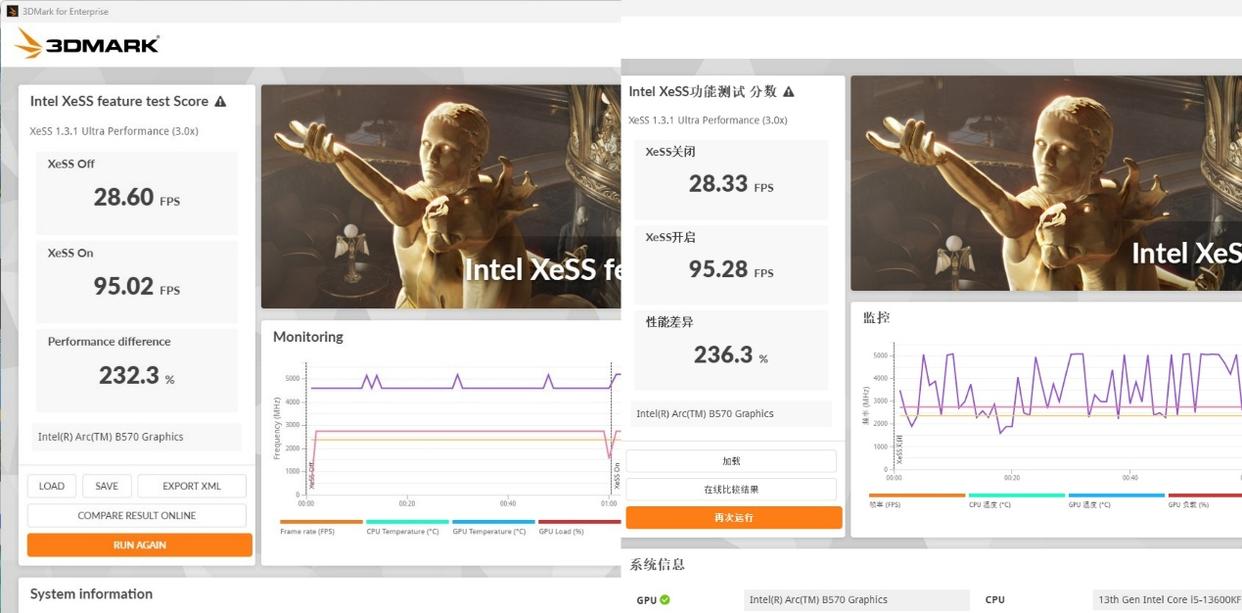The height and width of the screenshot is (613, 1242).
Task: Click the 3DMark for Enterprise title bar icon
Action: 12,11
